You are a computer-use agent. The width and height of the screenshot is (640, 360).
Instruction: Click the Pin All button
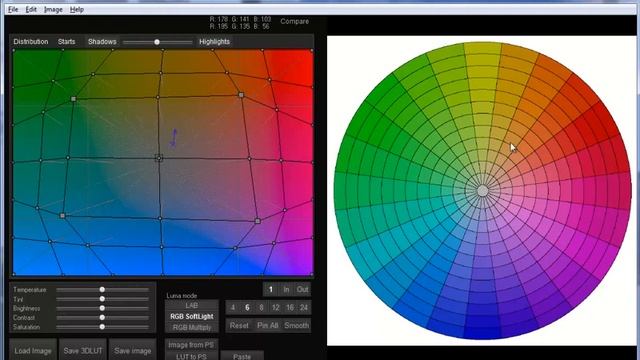(x=267, y=326)
